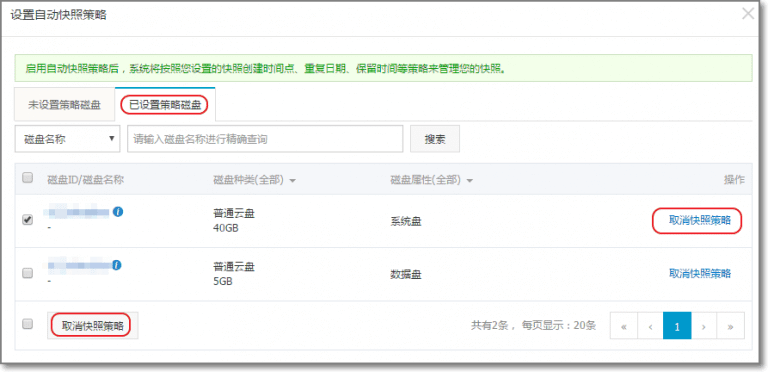
Task: Go to first page with « button
Action: [x=624, y=326]
